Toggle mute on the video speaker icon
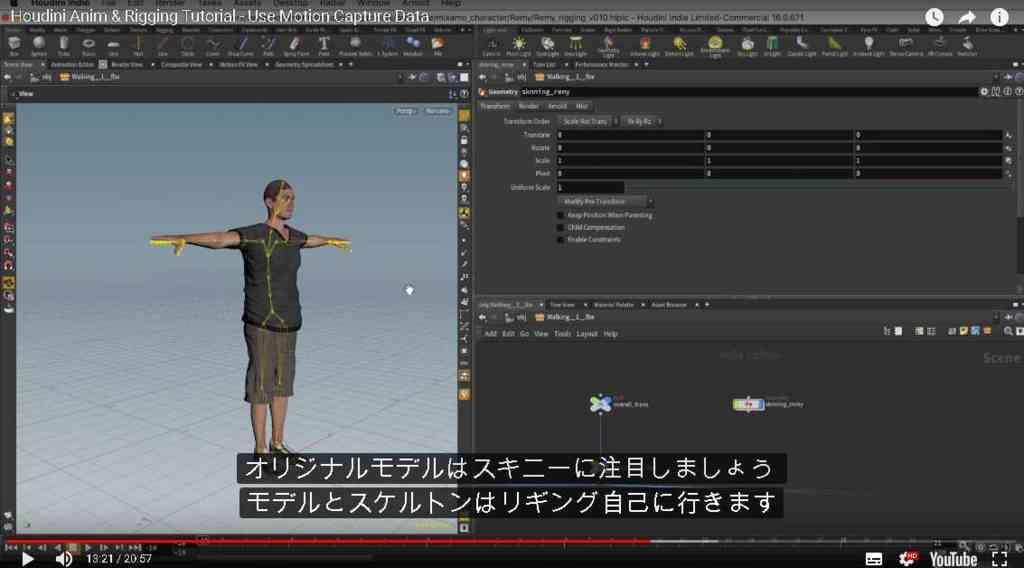Viewport: 1024px width, 568px height. click(x=63, y=559)
